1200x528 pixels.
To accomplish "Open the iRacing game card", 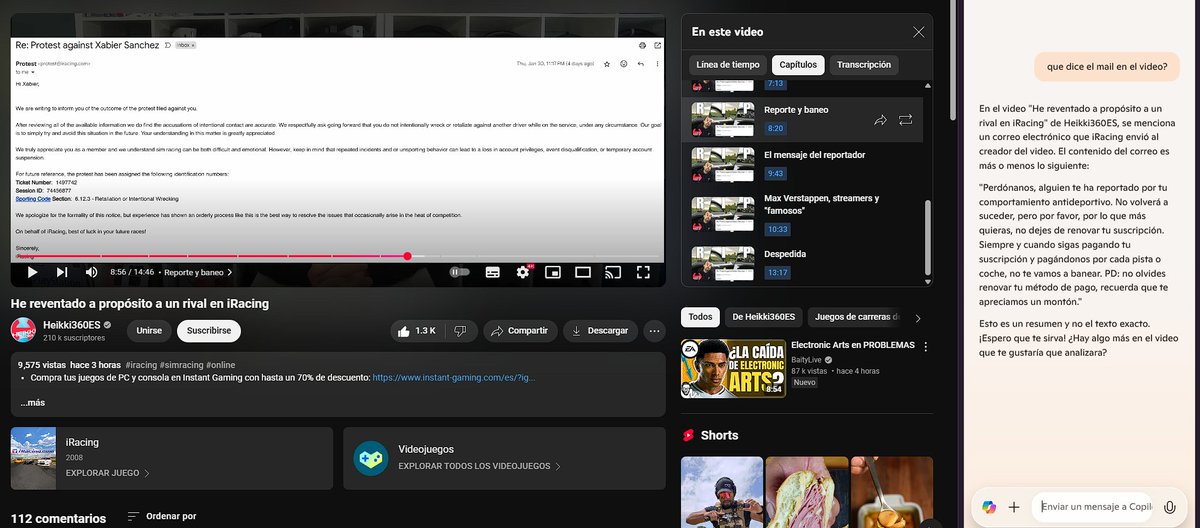I will point(172,458).
